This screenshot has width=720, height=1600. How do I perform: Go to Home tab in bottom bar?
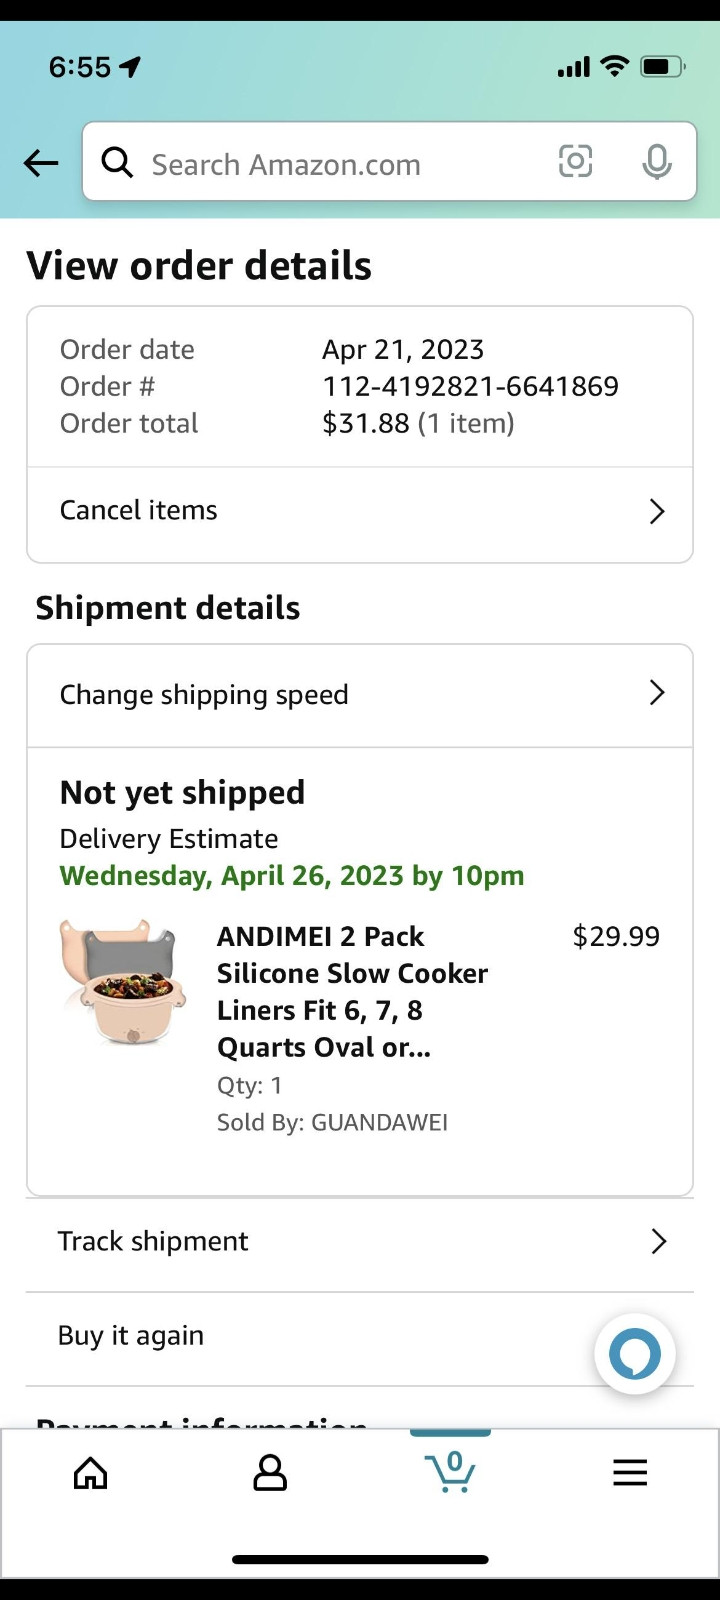pos(91,1473)
